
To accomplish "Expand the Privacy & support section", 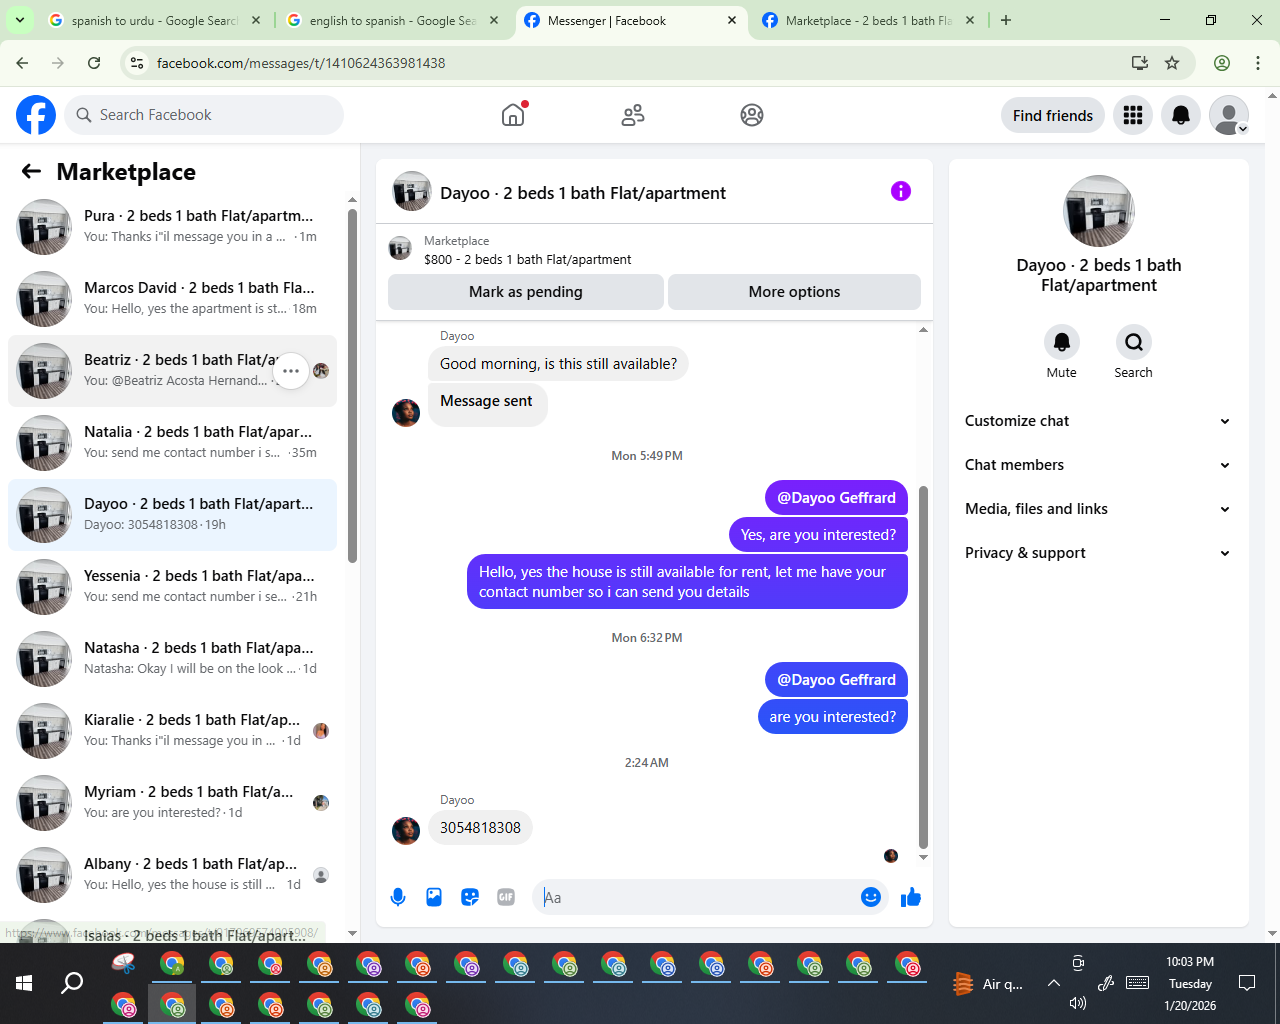I will coord(1099,553).
